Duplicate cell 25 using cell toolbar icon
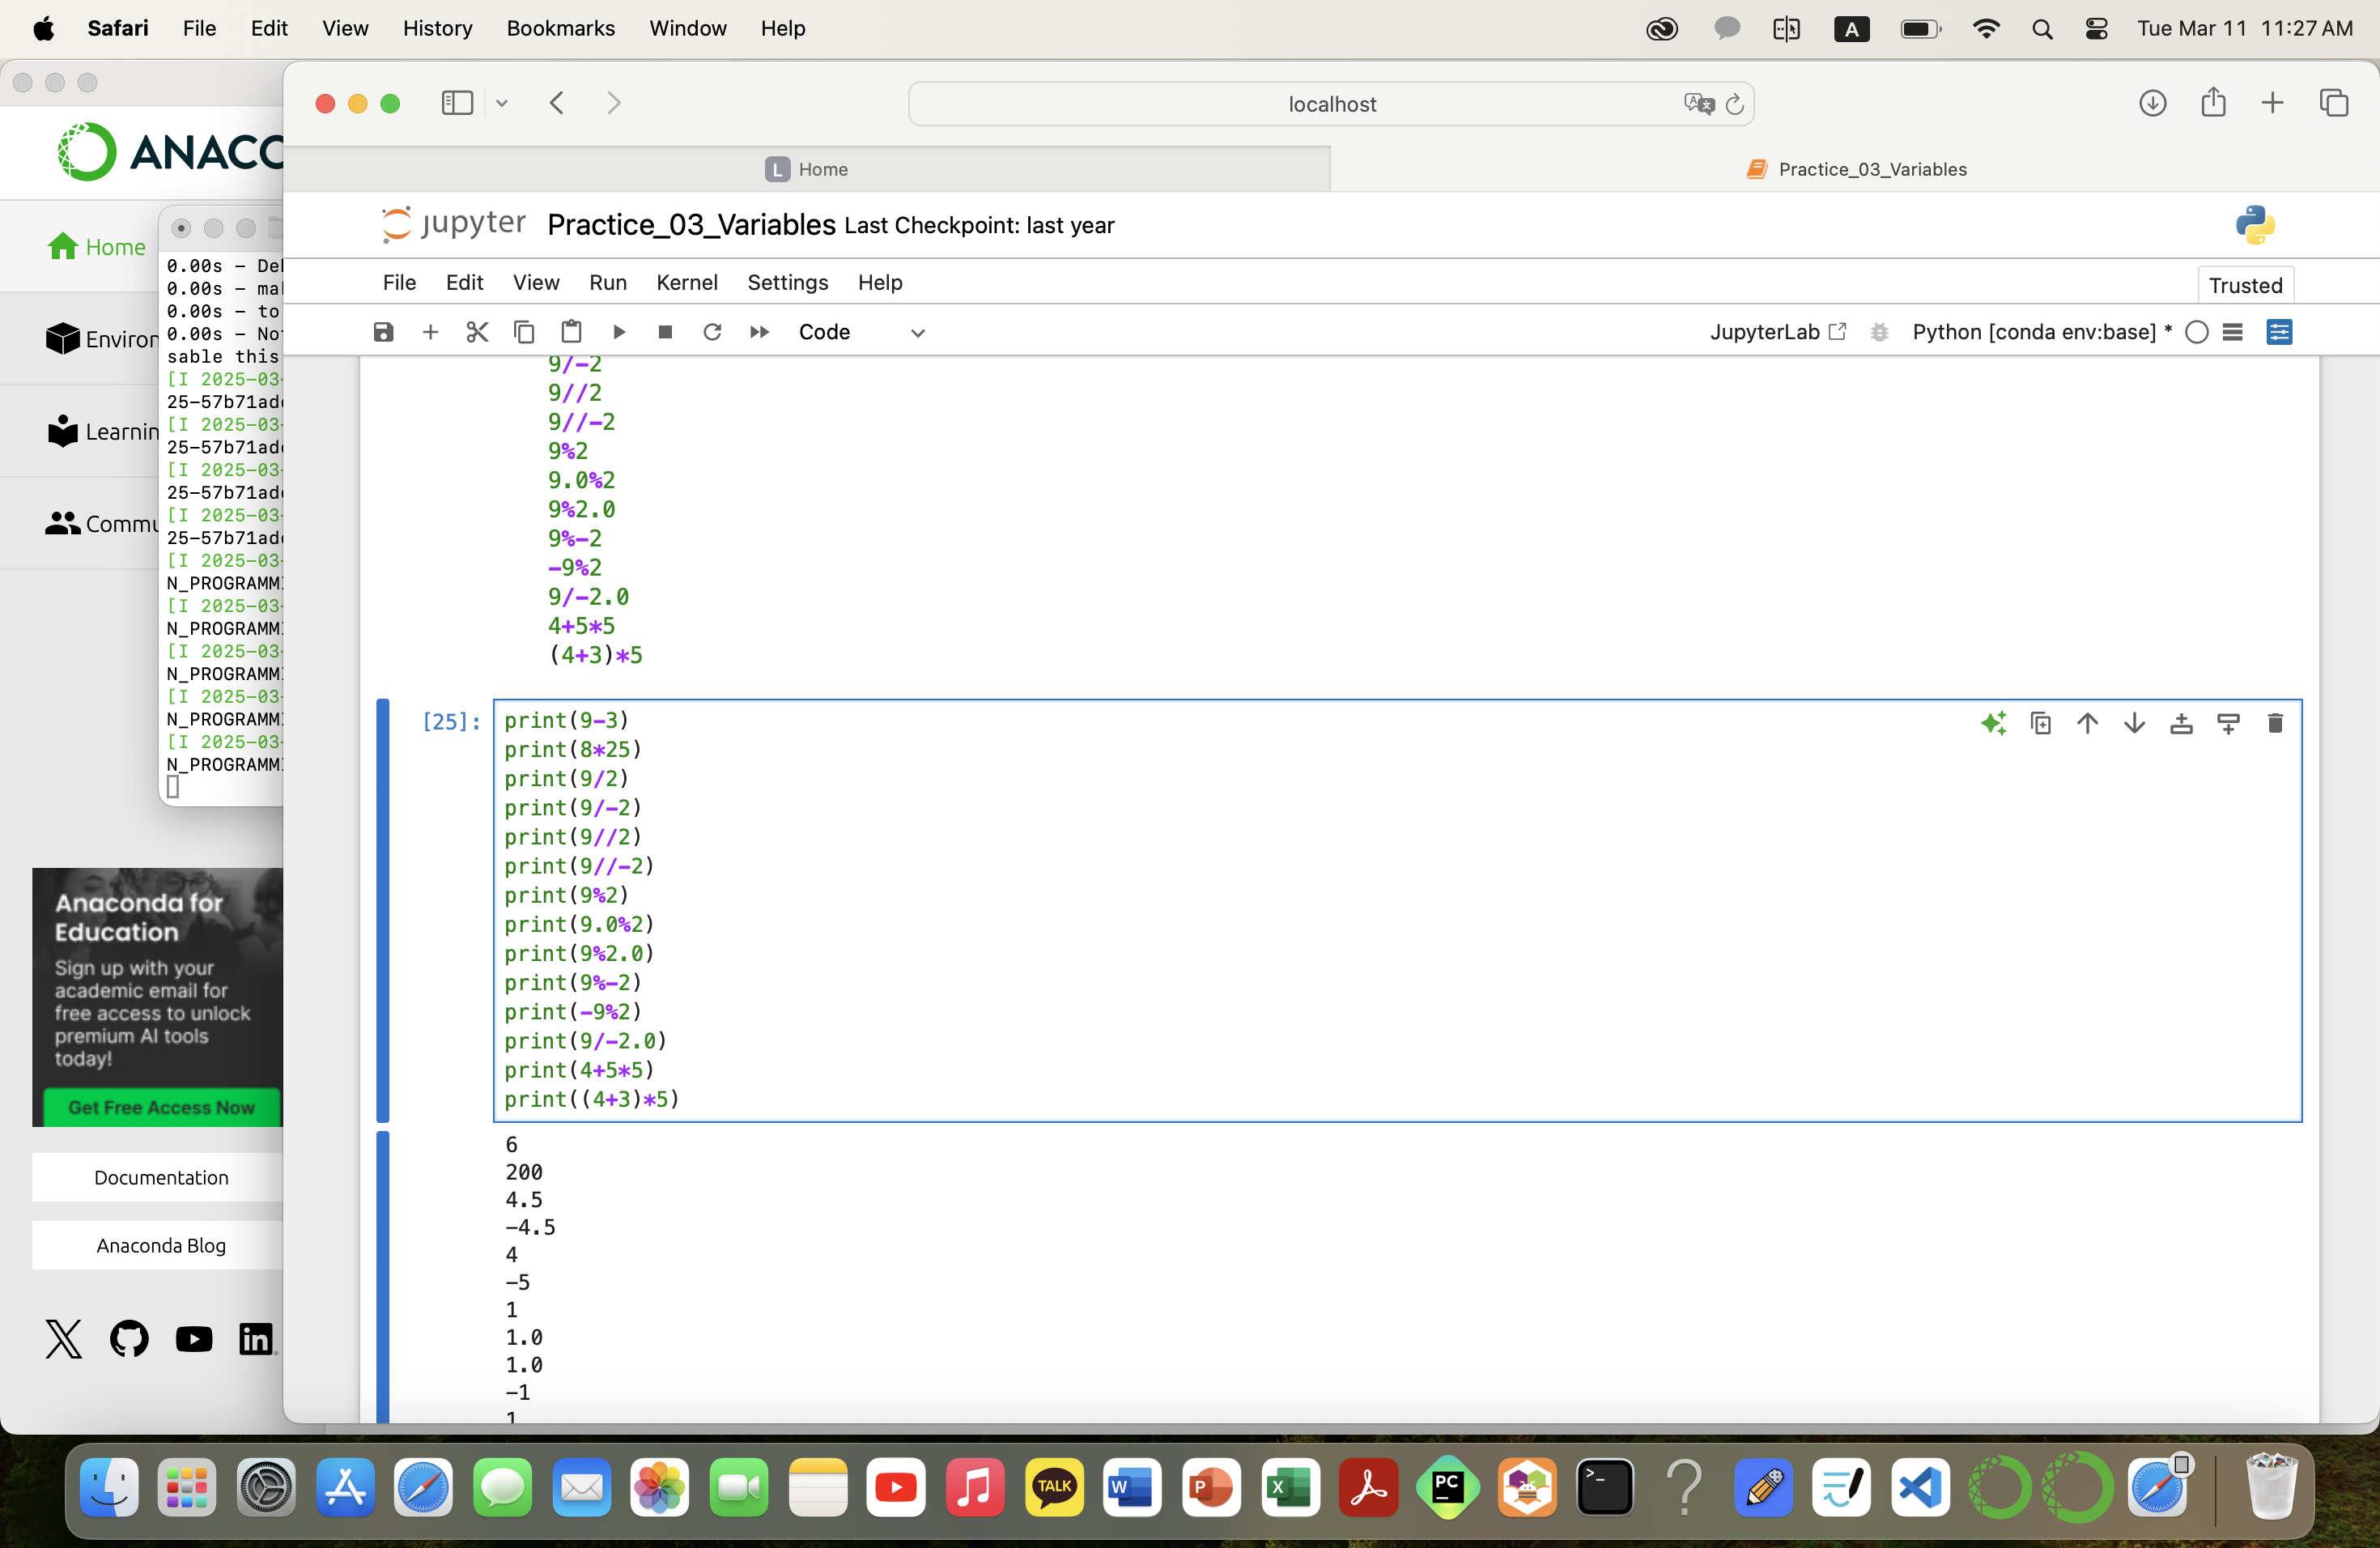2380x1548 pixels. click(x=2041, y=723)
